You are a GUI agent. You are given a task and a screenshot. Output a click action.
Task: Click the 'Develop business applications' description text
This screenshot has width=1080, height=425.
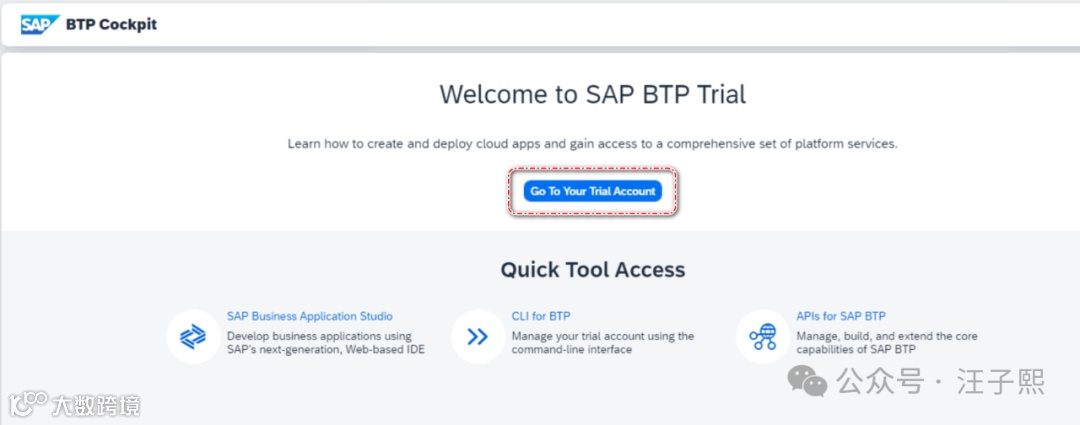[x=319, y=336]
